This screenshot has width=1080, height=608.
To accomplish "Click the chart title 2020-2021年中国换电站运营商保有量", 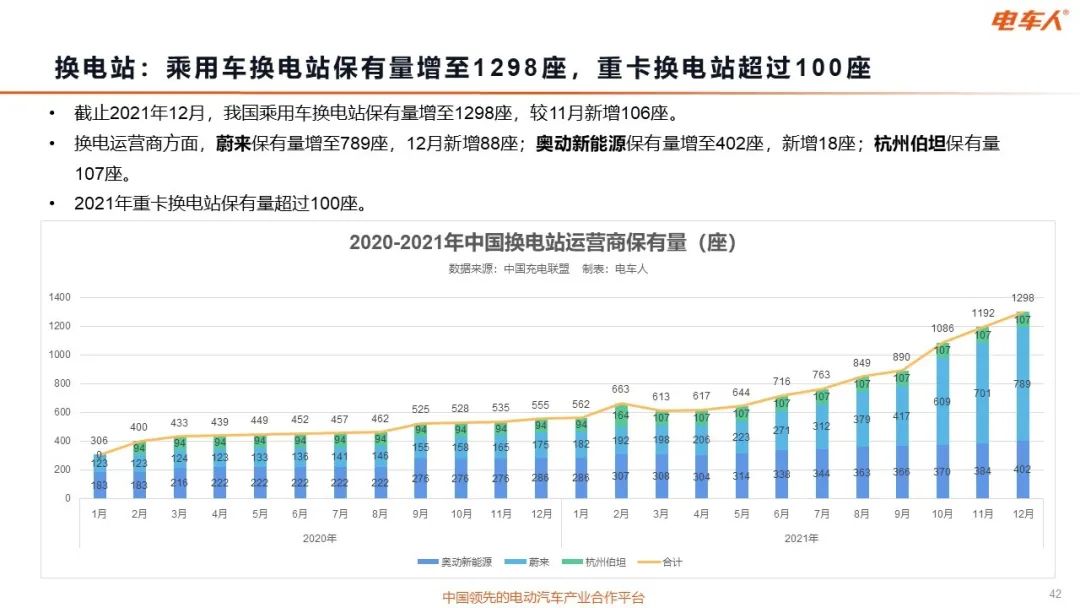I will coord(543,242).
